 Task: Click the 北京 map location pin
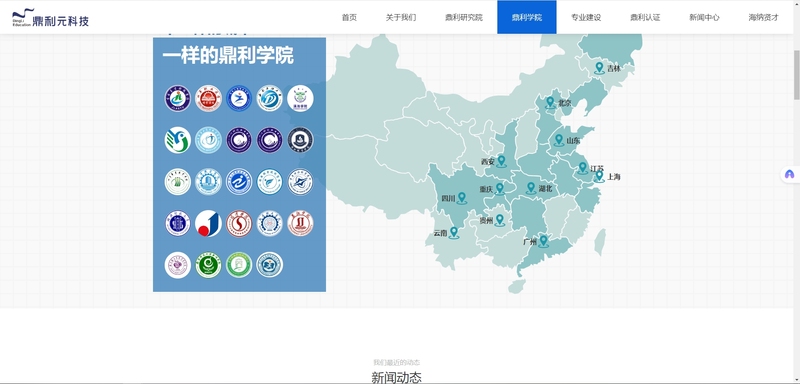click(550, 103)
